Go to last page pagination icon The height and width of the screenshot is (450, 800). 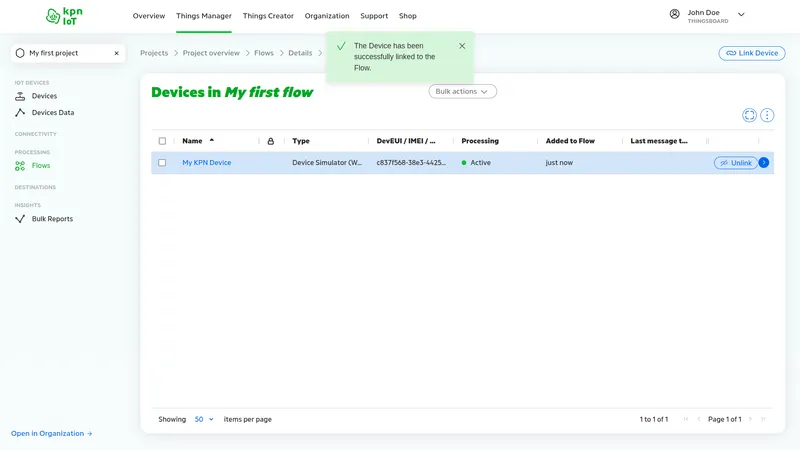click(x=763, y=419)
